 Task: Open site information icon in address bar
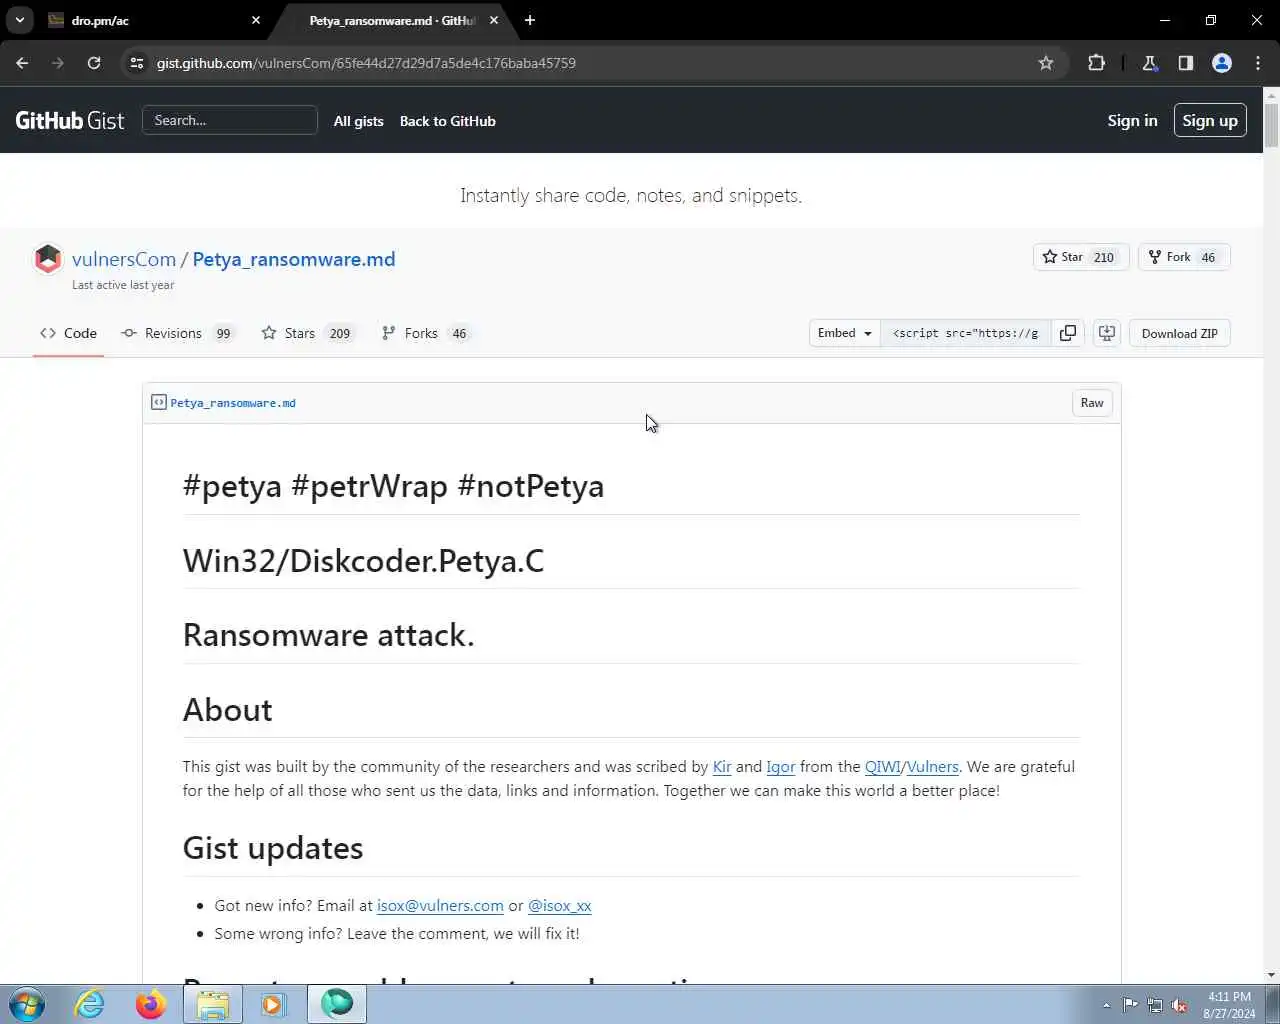(137, 63)
